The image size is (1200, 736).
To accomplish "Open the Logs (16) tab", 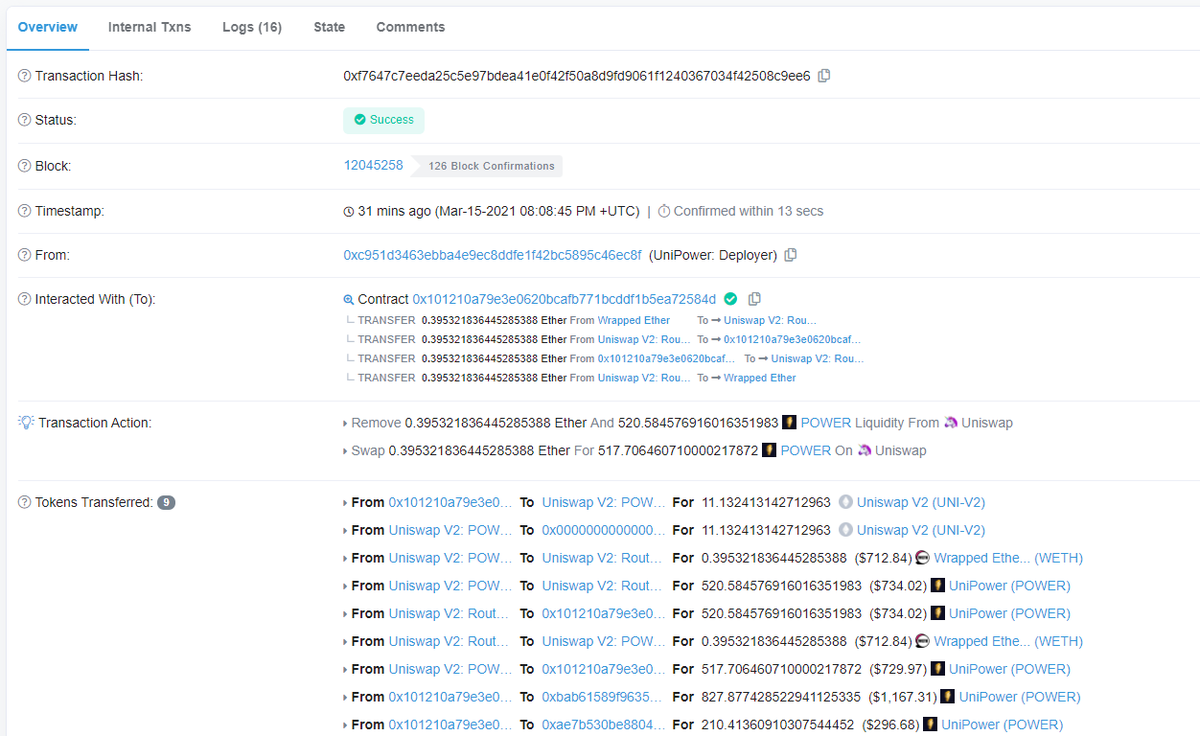I will [252, 27].
